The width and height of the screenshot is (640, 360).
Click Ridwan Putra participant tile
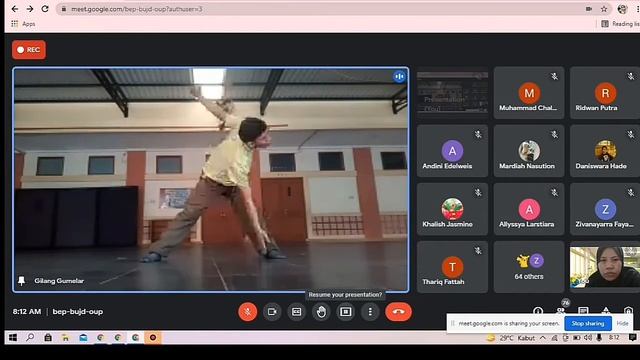point(605,93)
